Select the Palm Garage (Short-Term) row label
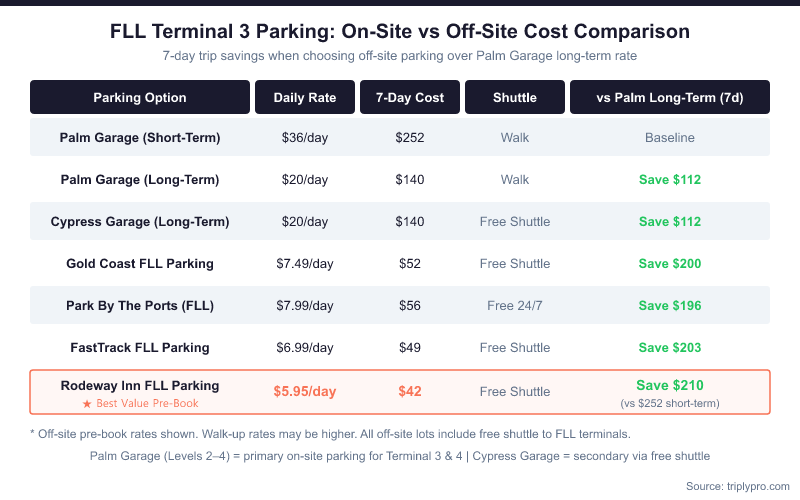 (140, 138)
